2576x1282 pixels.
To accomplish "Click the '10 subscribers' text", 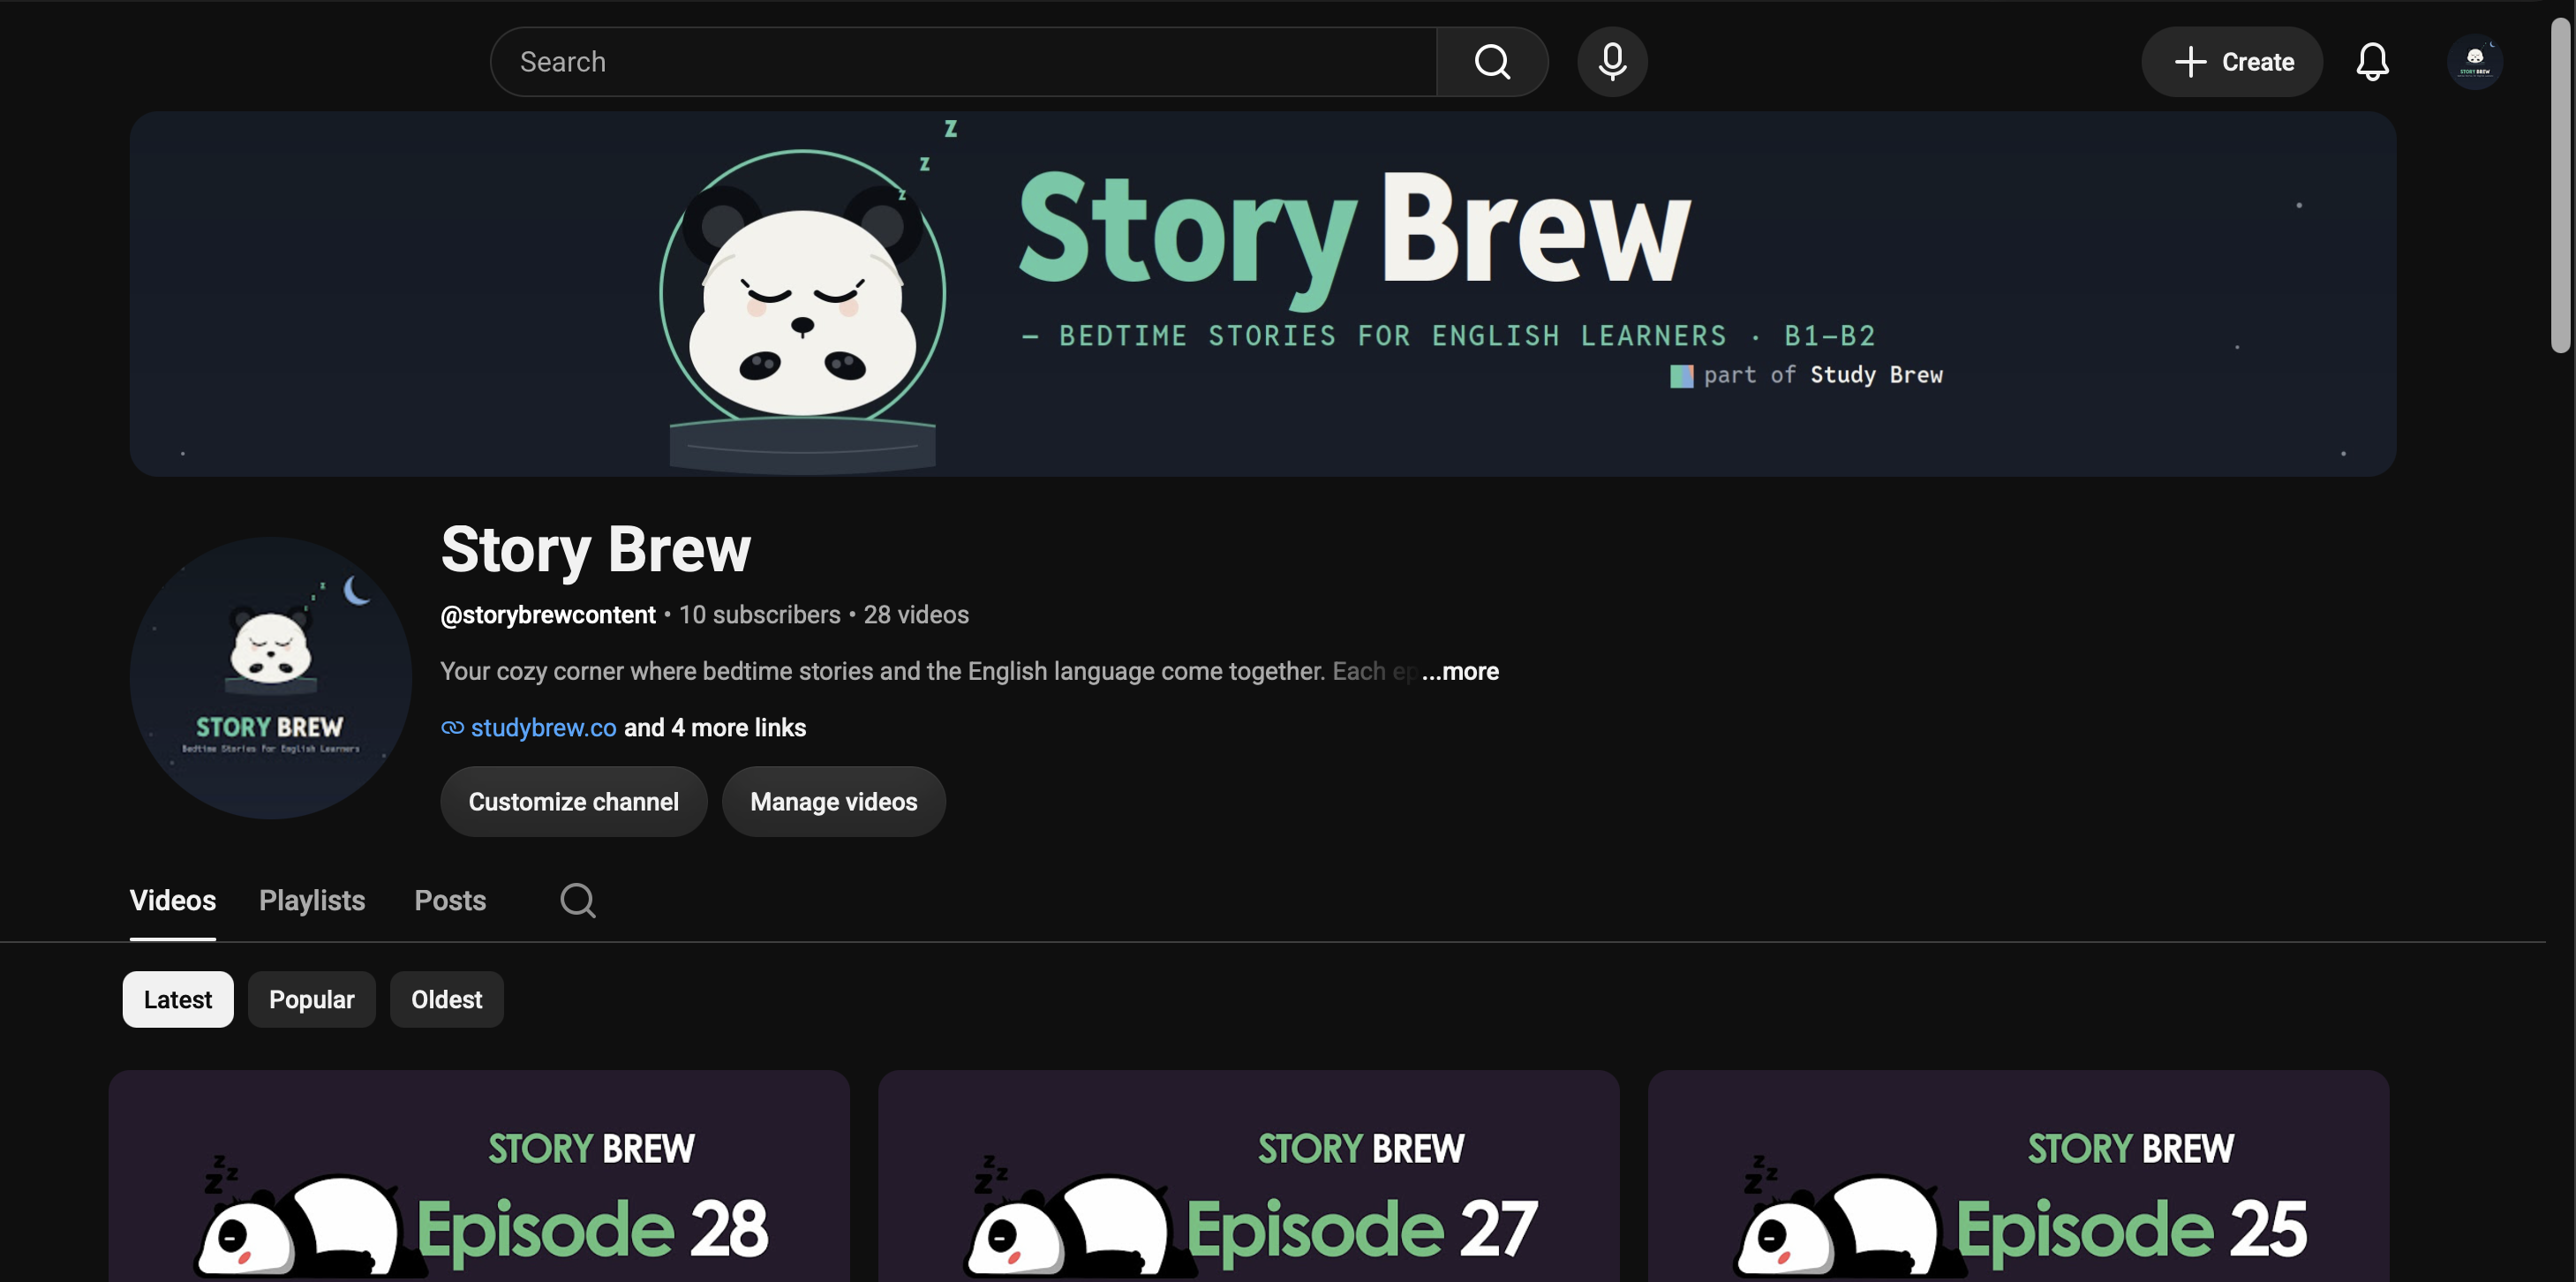I will (760, 614).
